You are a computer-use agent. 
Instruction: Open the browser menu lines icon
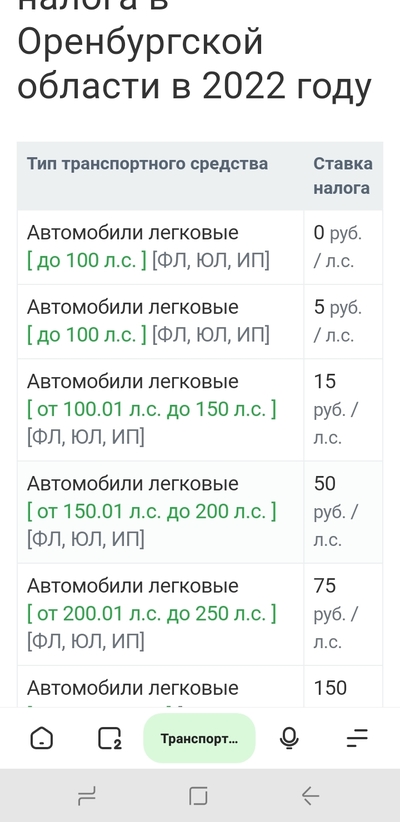(x=357, y=738)
